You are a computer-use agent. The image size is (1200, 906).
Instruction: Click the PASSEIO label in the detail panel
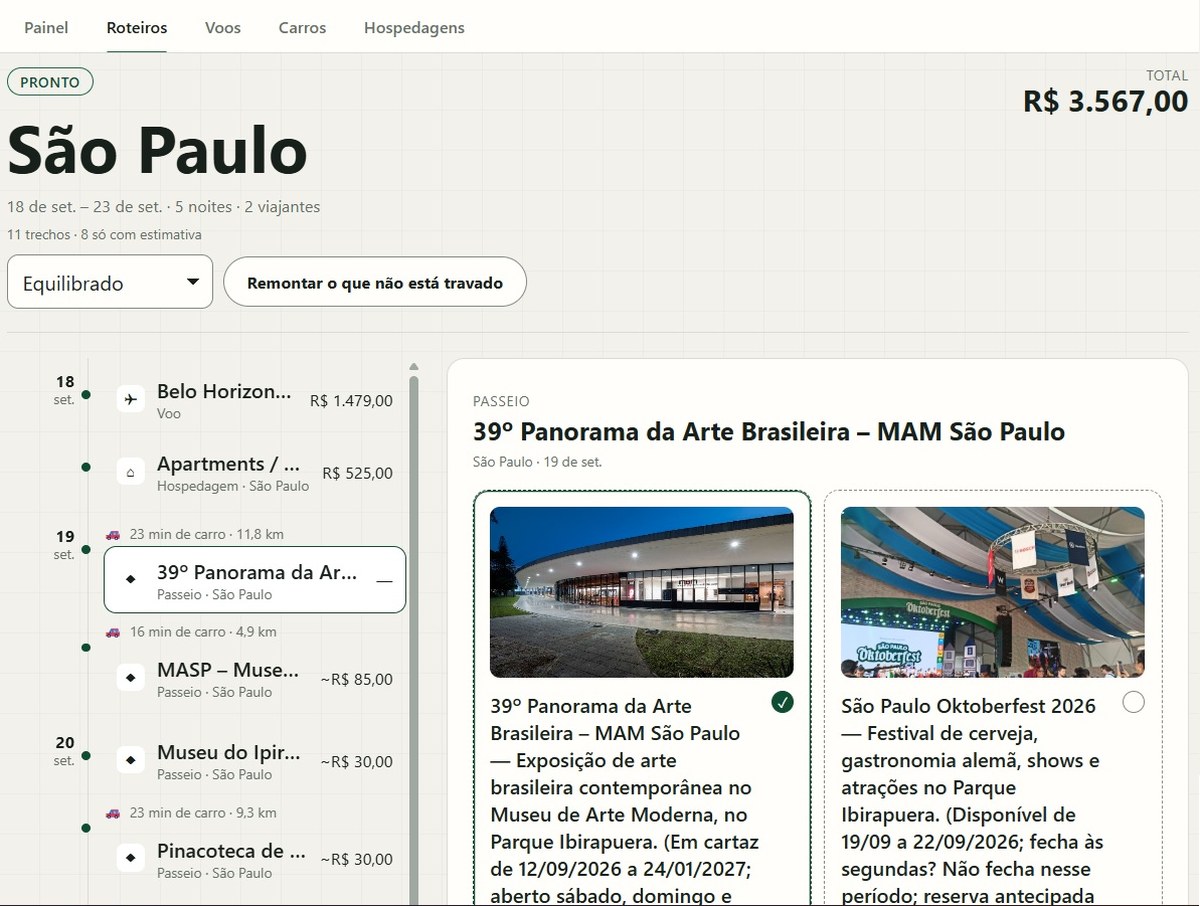click(501, 401)
